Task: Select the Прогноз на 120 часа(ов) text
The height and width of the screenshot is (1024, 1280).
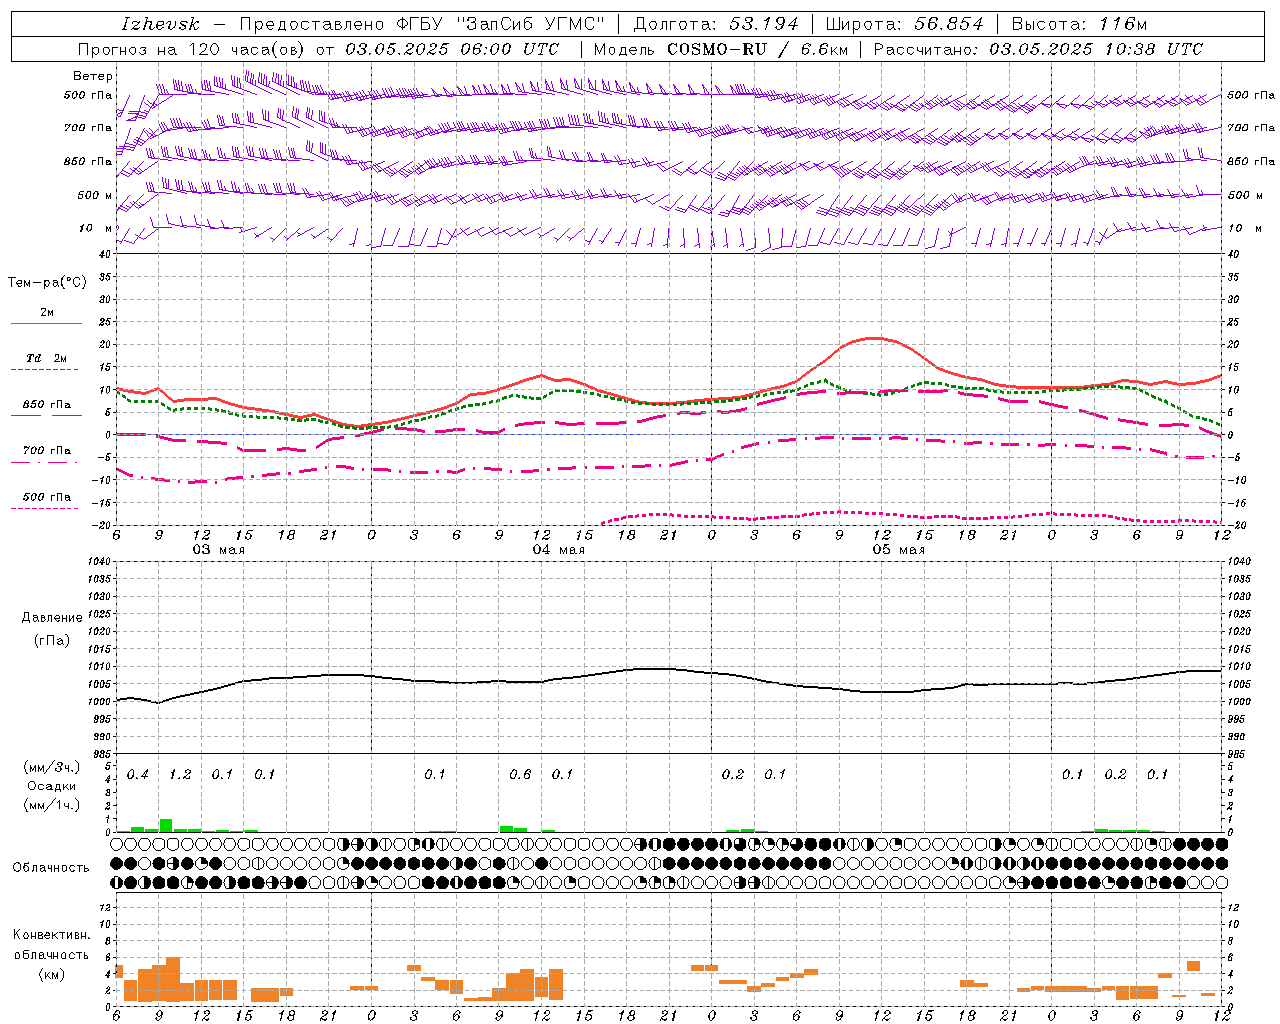Action: tap(193, 49)
